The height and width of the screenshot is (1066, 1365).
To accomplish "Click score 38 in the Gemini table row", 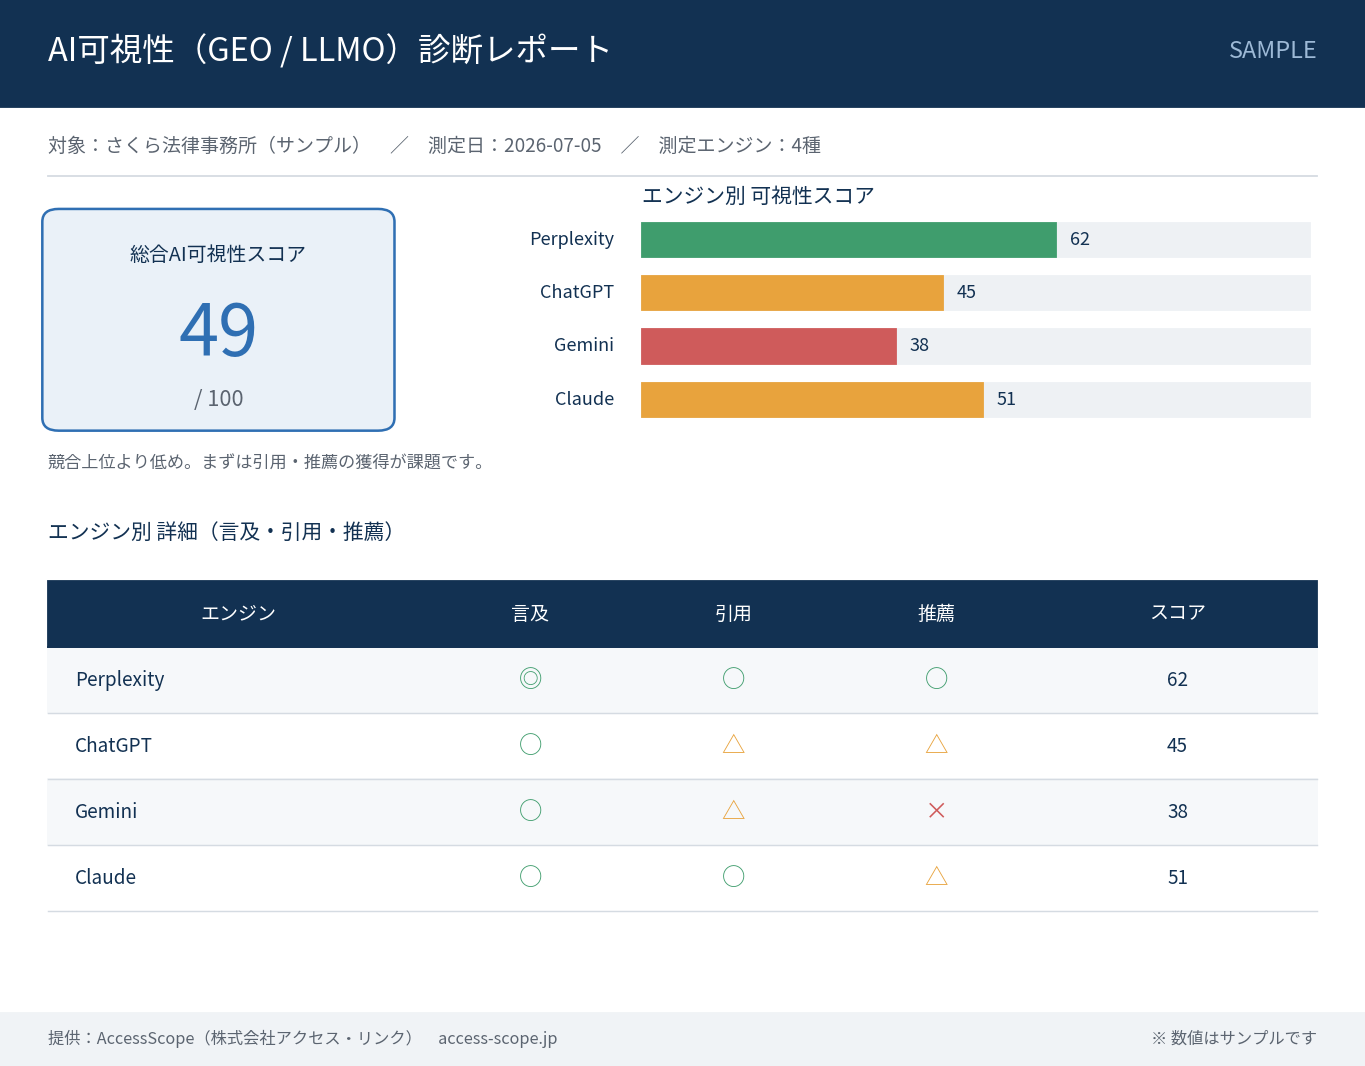I will 1178,811.
